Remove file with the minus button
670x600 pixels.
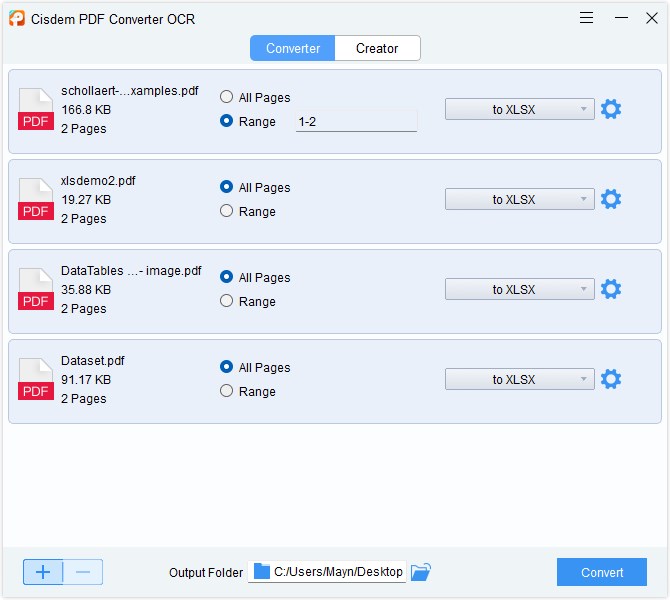coord(83,572)
